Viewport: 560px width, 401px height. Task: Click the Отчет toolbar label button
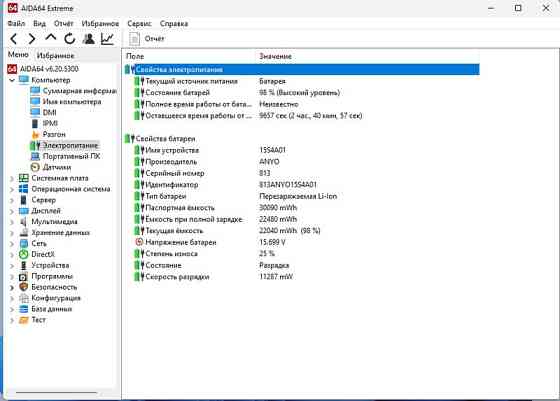[154, 39]
